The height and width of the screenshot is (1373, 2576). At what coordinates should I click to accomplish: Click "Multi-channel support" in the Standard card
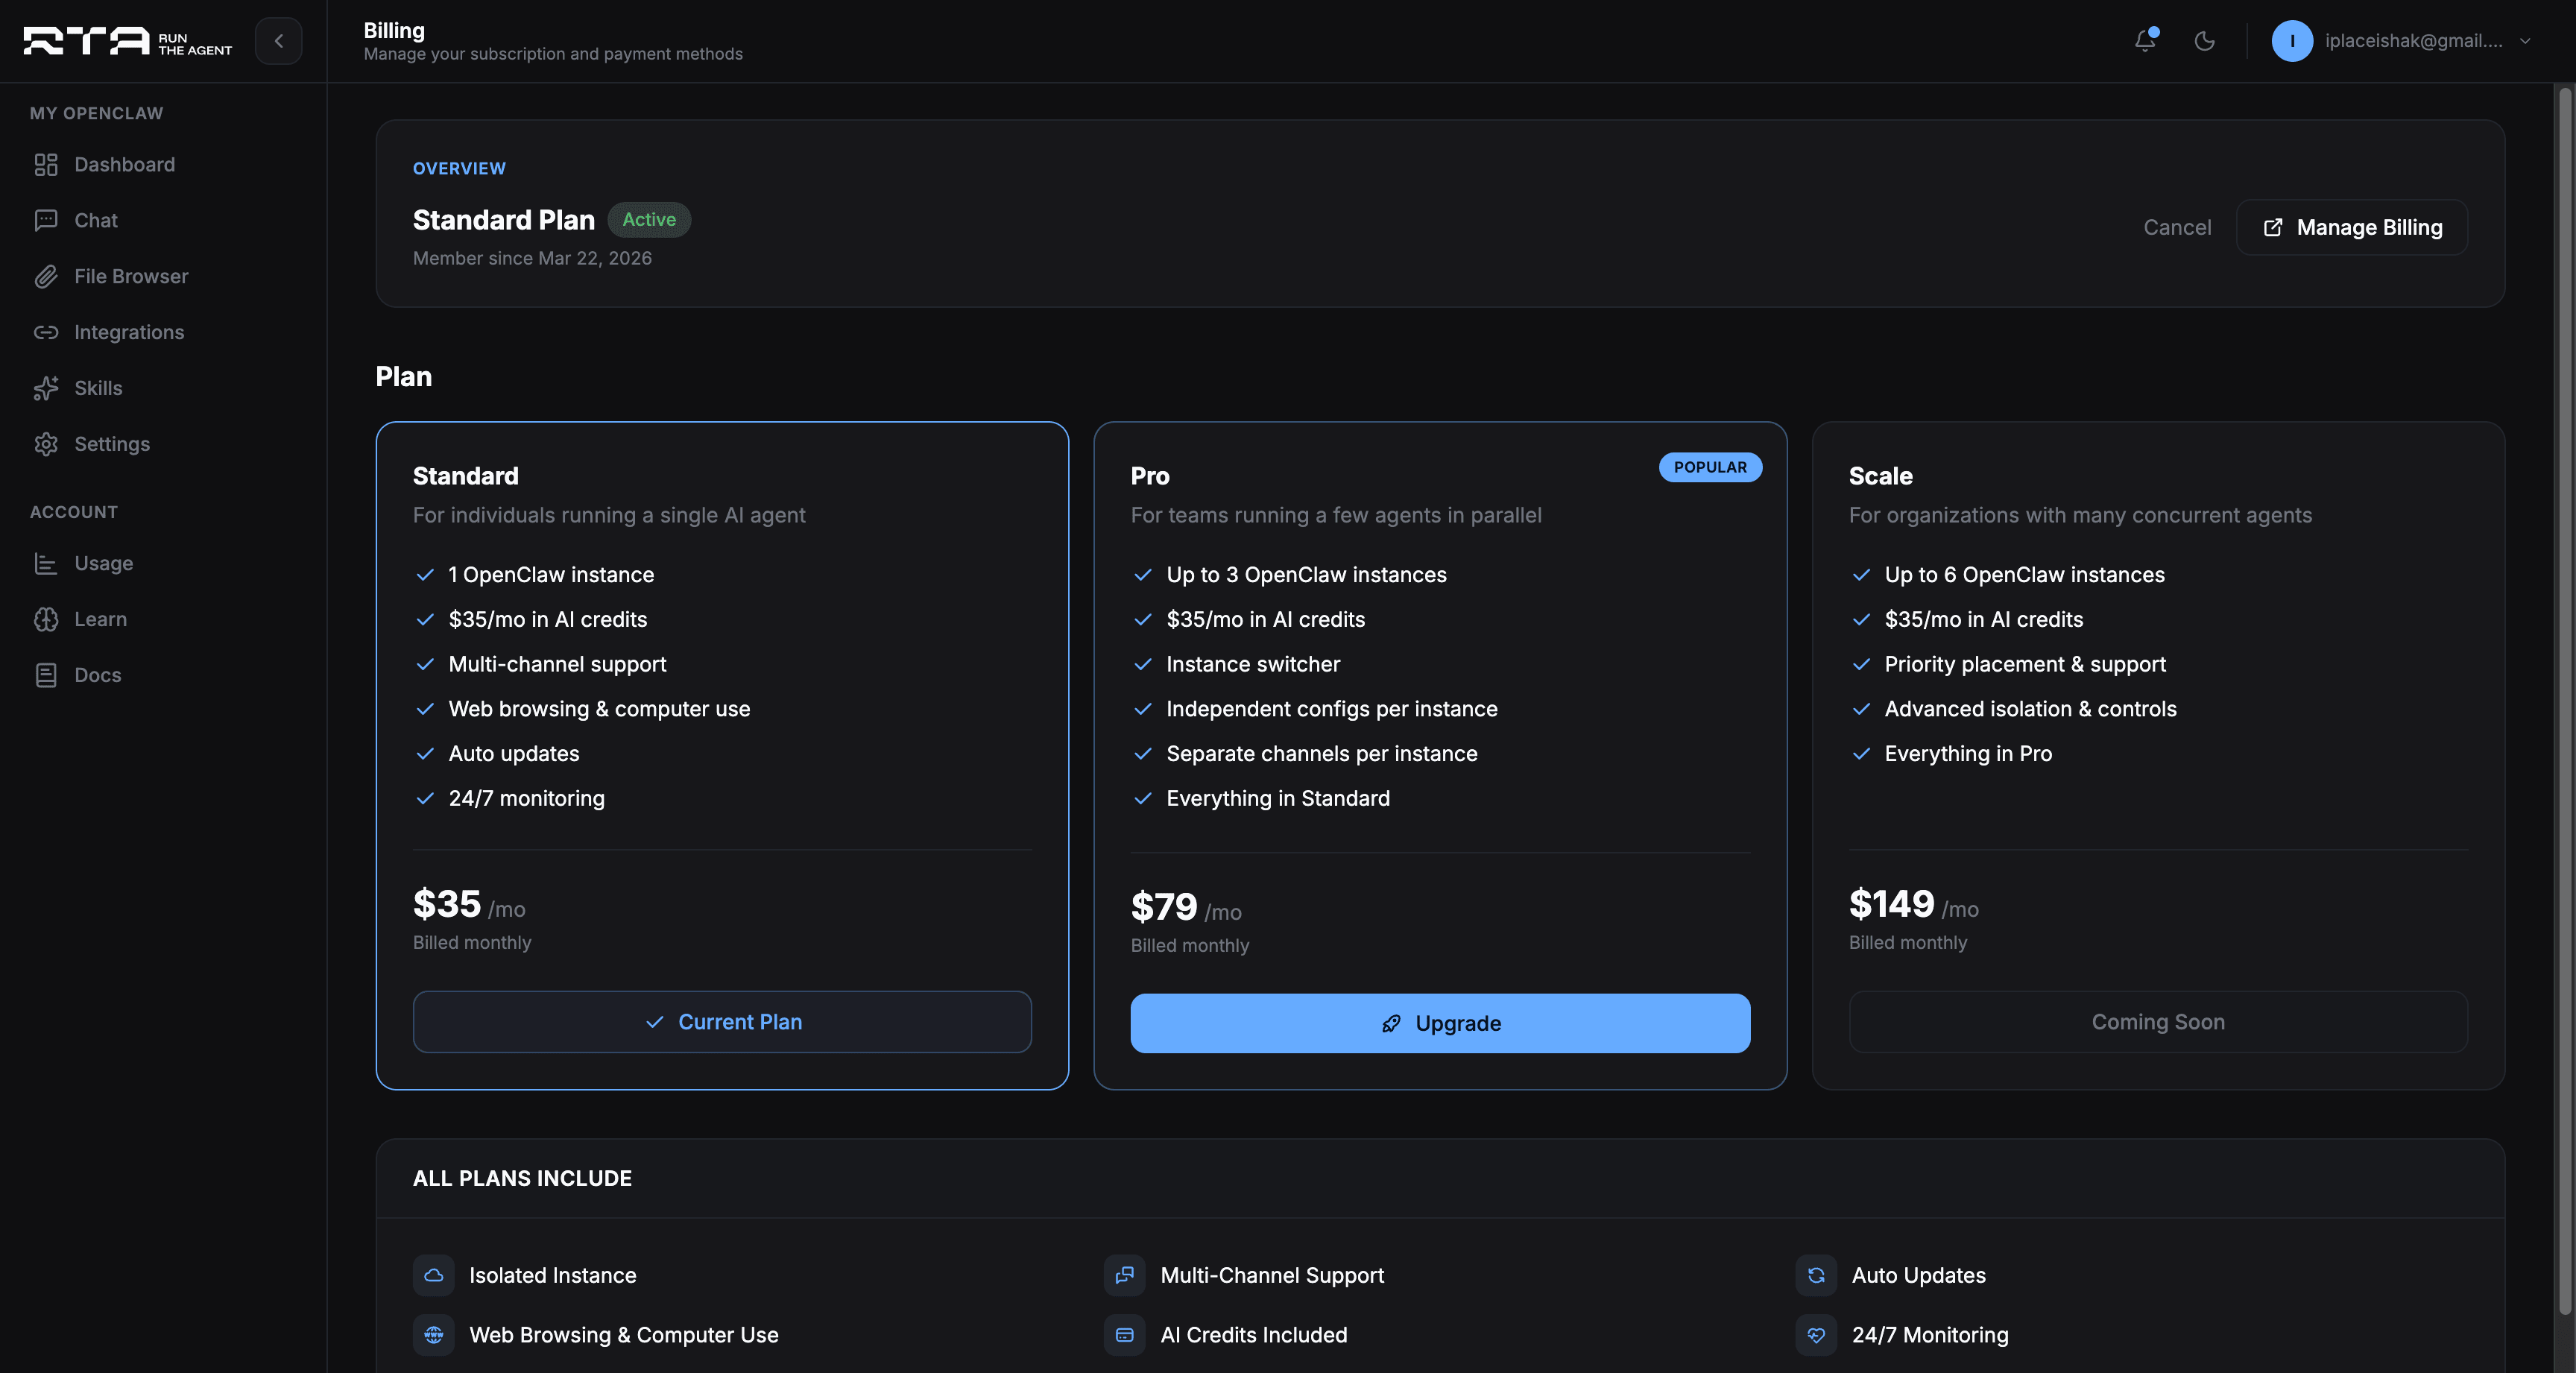click(557, 665)
